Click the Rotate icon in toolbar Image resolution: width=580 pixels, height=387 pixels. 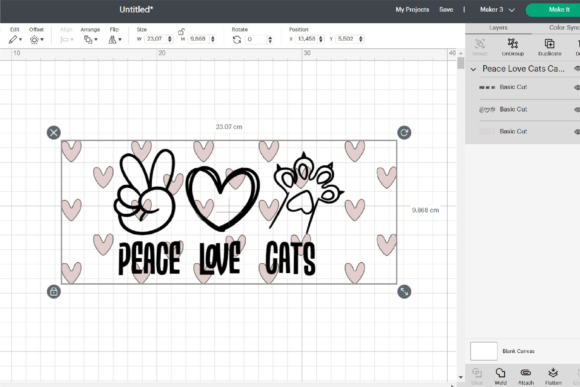pos(237,40)
